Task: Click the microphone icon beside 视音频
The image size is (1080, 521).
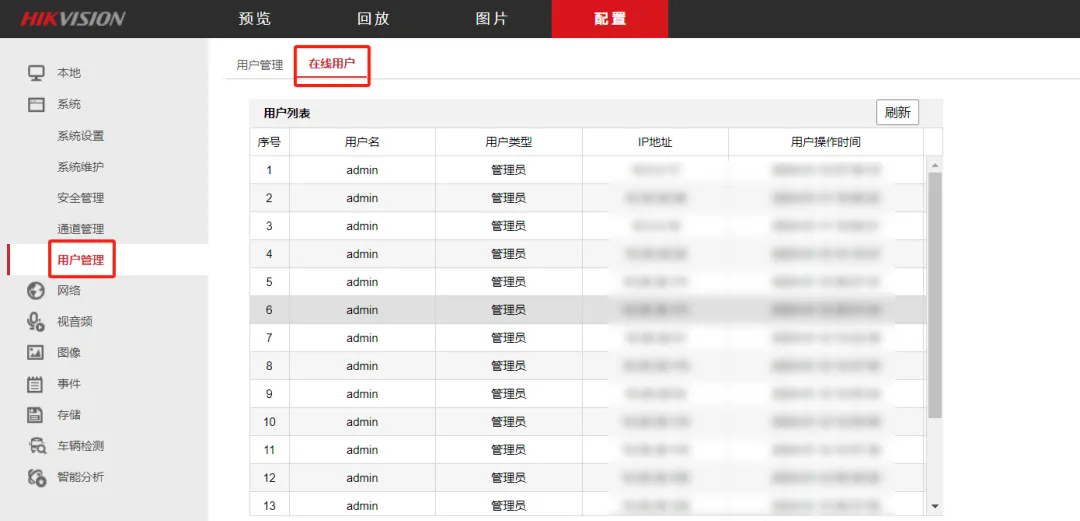Action: tap(36, 322)
